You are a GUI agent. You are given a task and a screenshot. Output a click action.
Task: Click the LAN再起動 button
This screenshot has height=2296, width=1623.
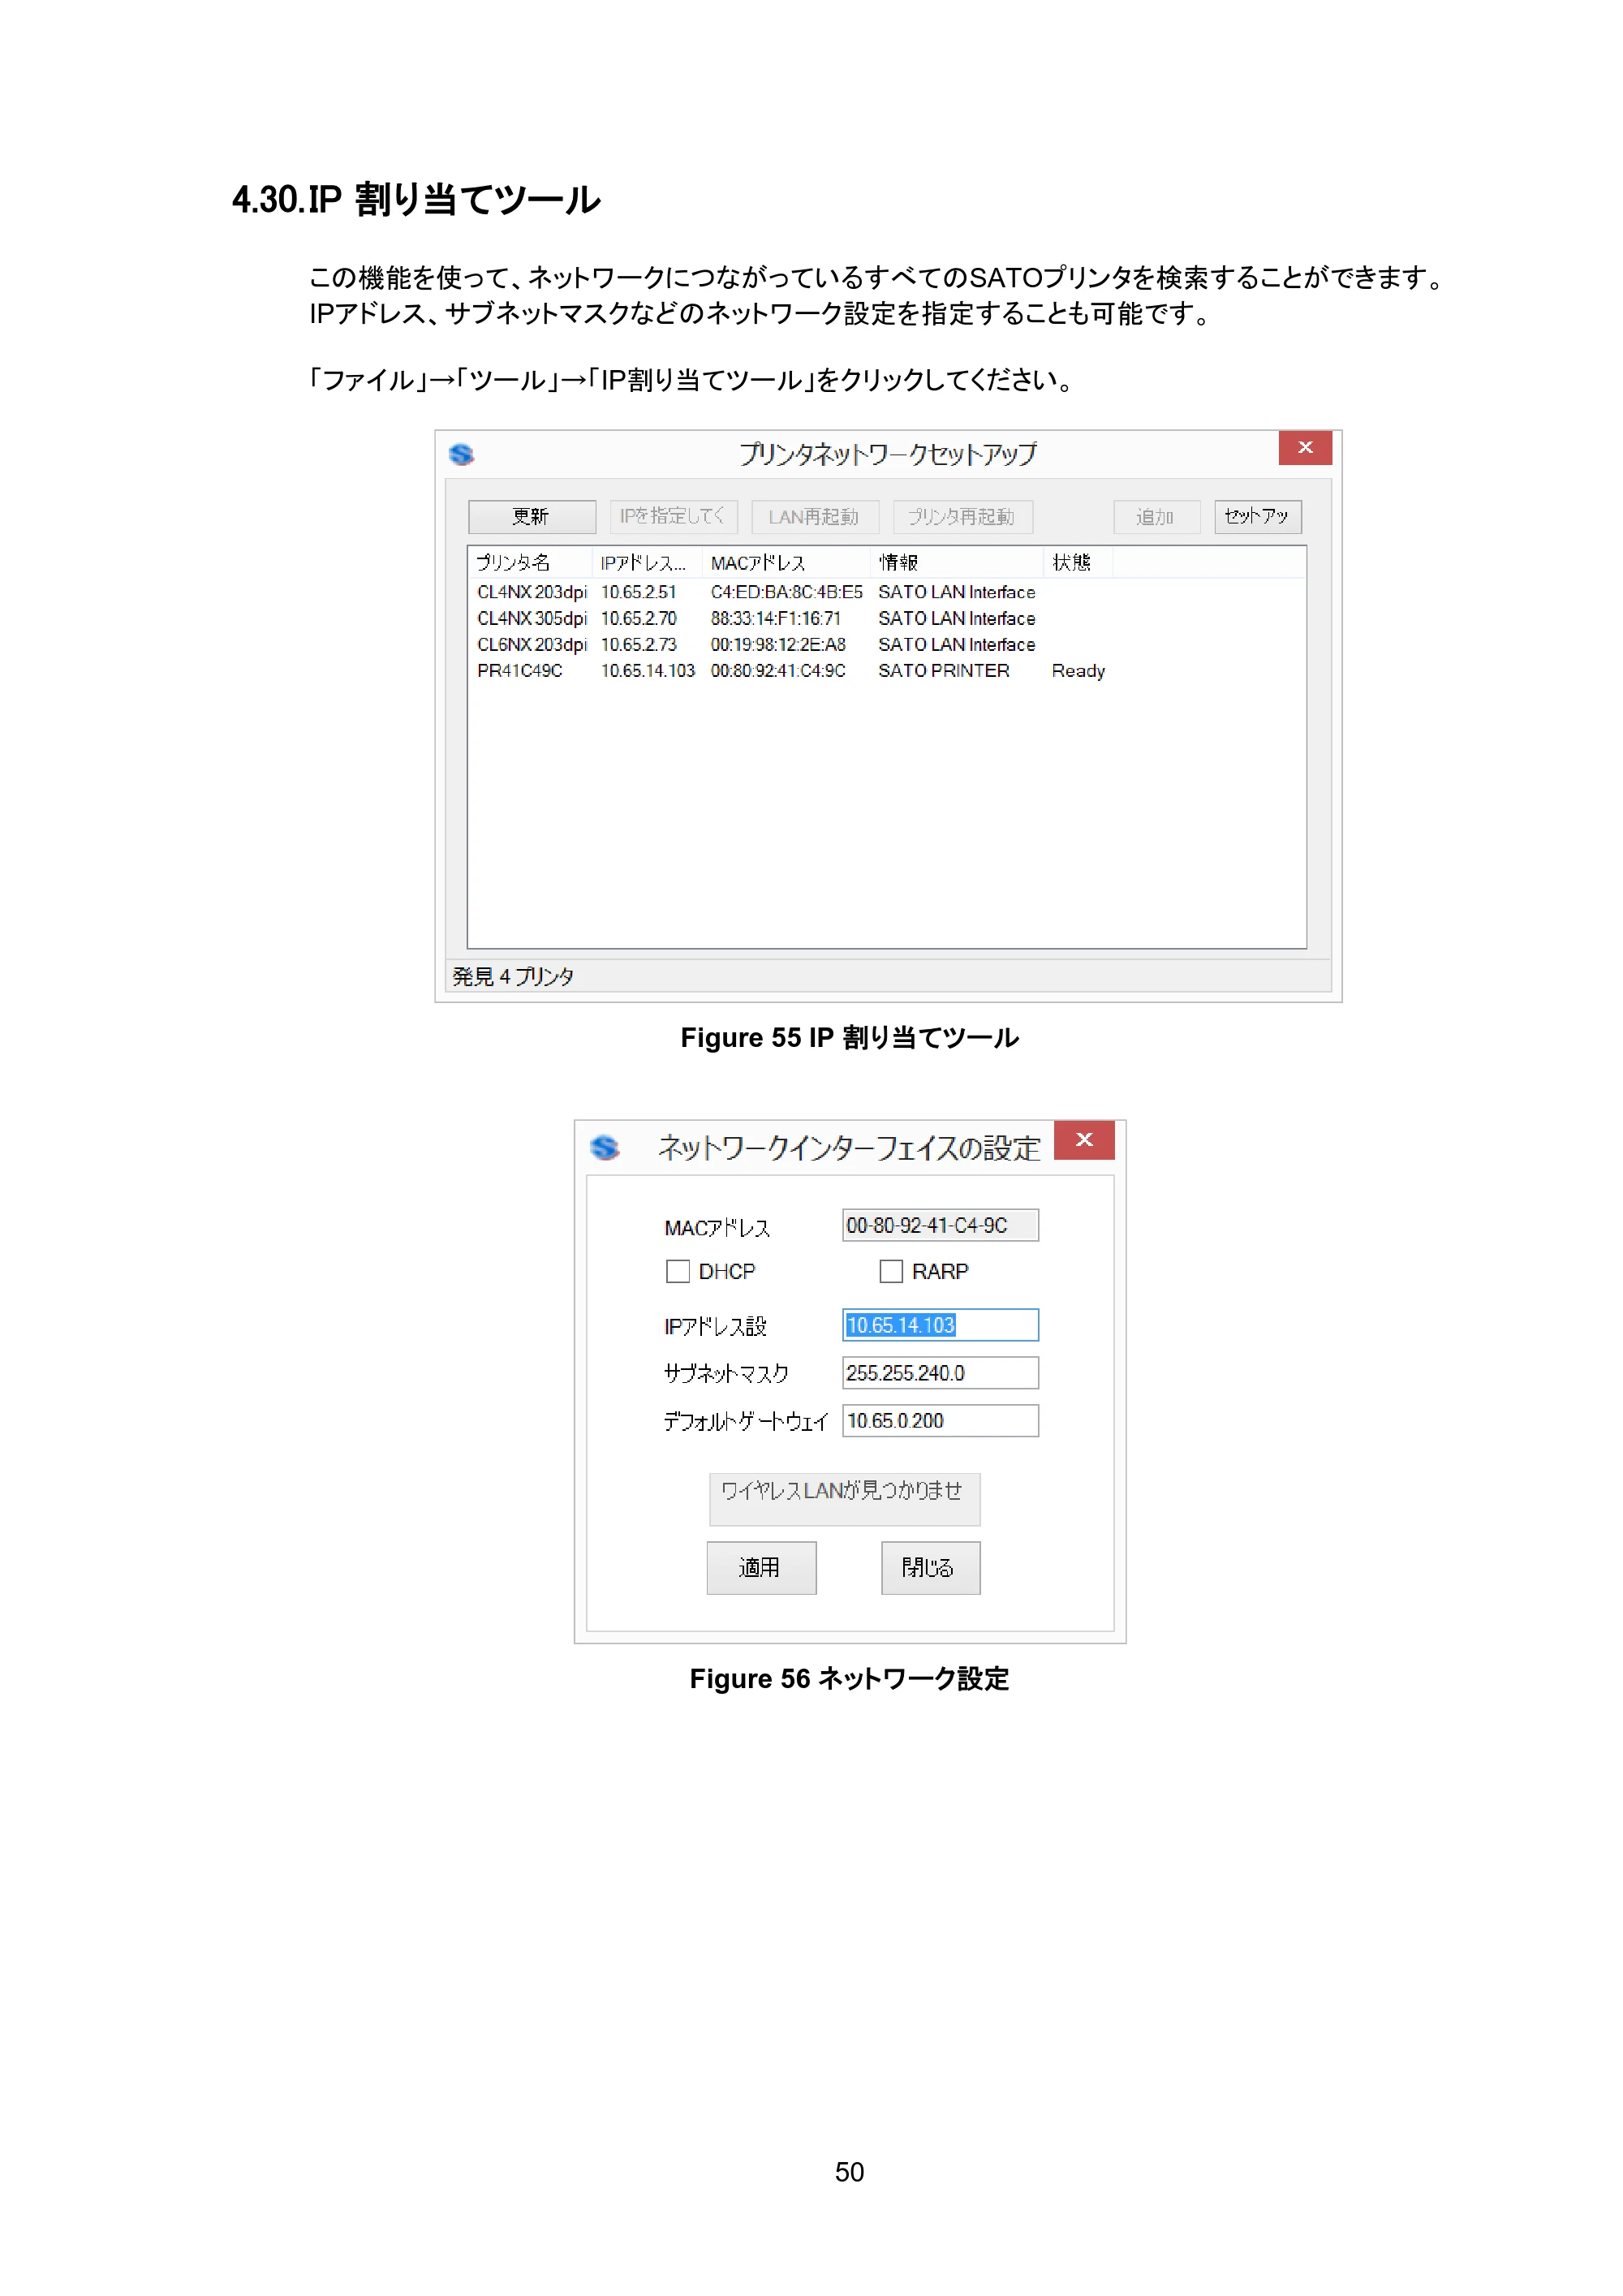(x=815, y=517)
